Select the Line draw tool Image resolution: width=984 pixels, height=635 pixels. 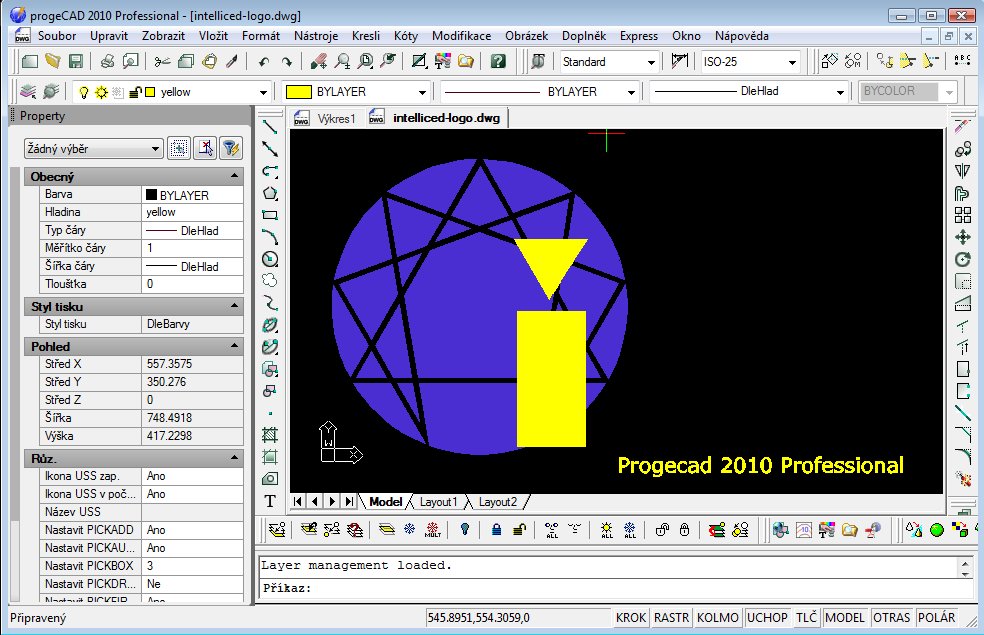(x=270, y=127)
